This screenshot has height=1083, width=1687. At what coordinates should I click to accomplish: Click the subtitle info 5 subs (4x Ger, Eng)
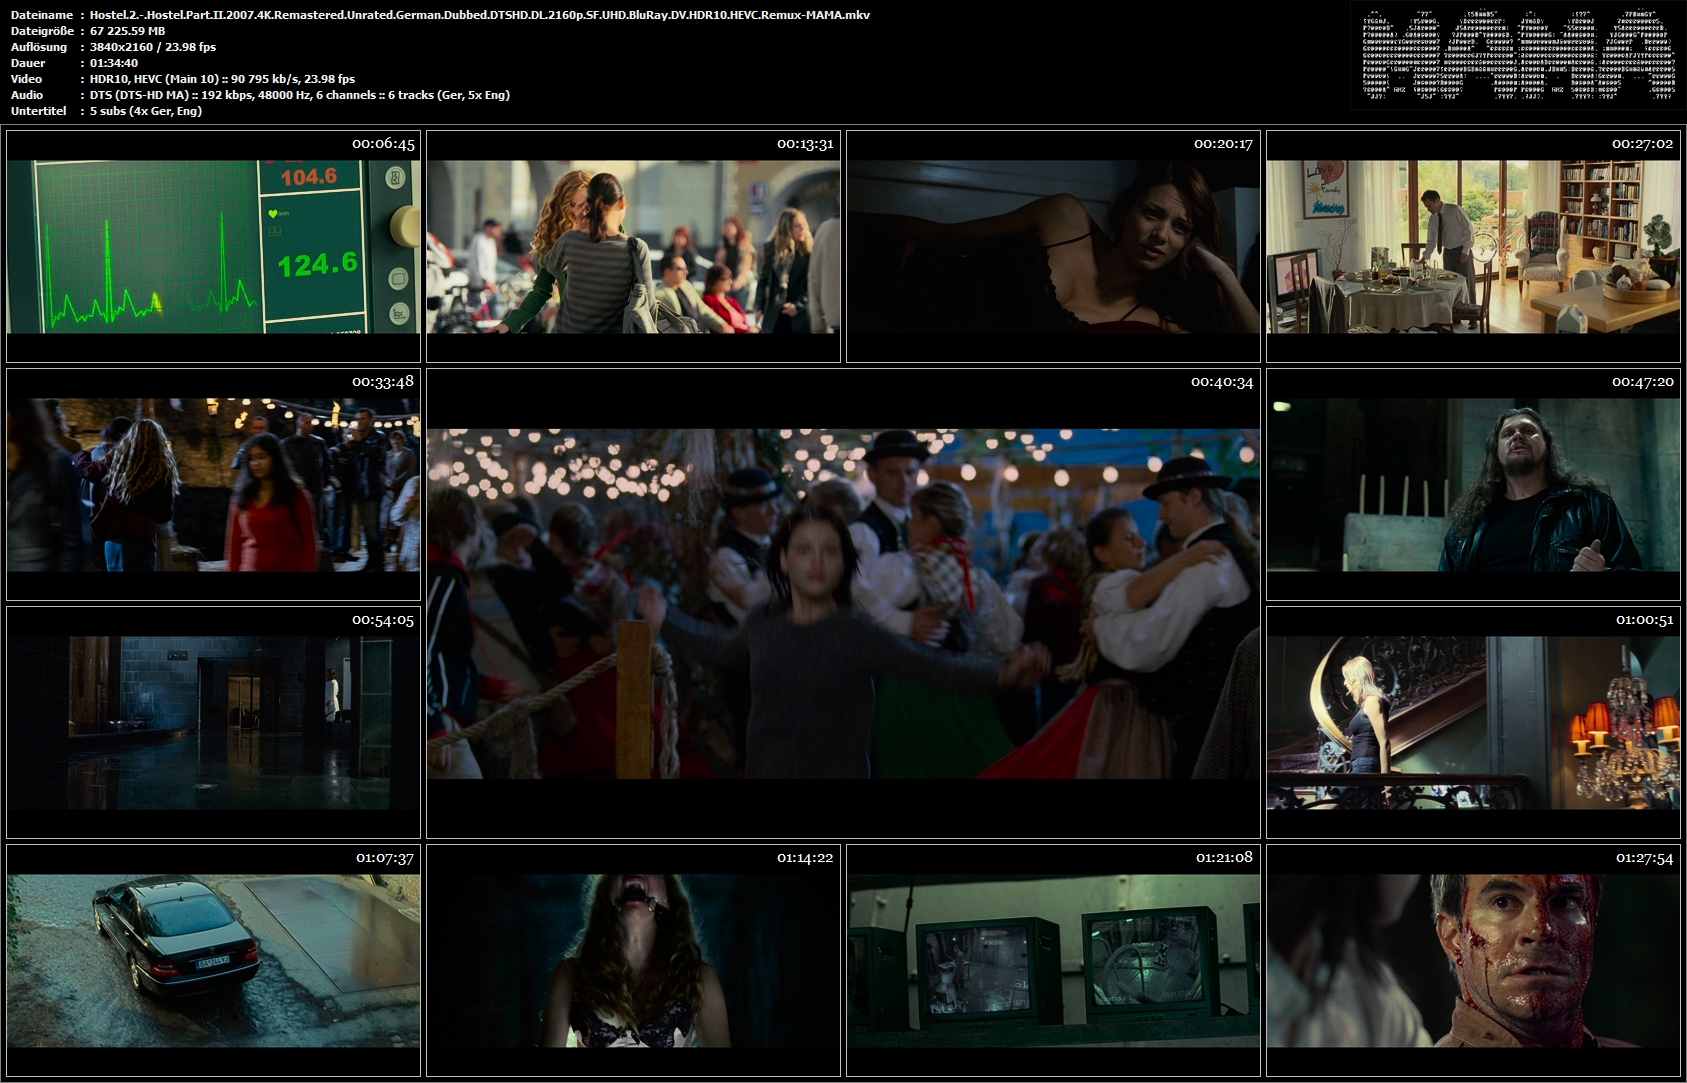pyautogui.click(x=146, y=111)
